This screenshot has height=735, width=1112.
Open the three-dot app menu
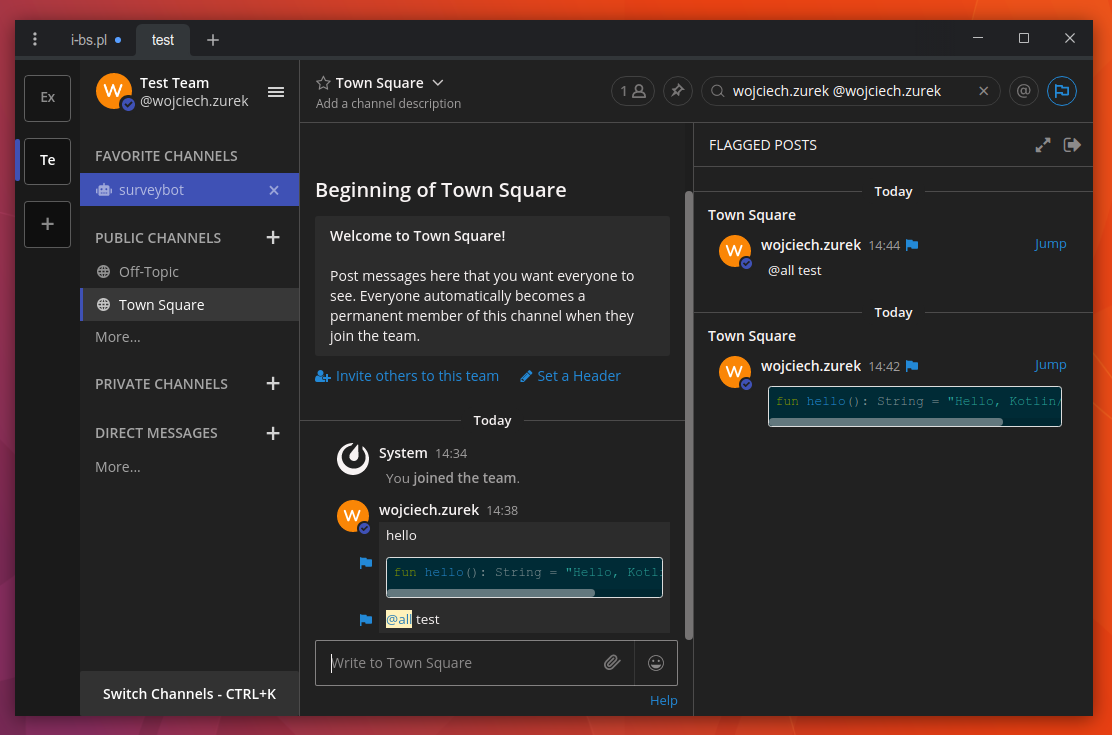pos(35,40)
